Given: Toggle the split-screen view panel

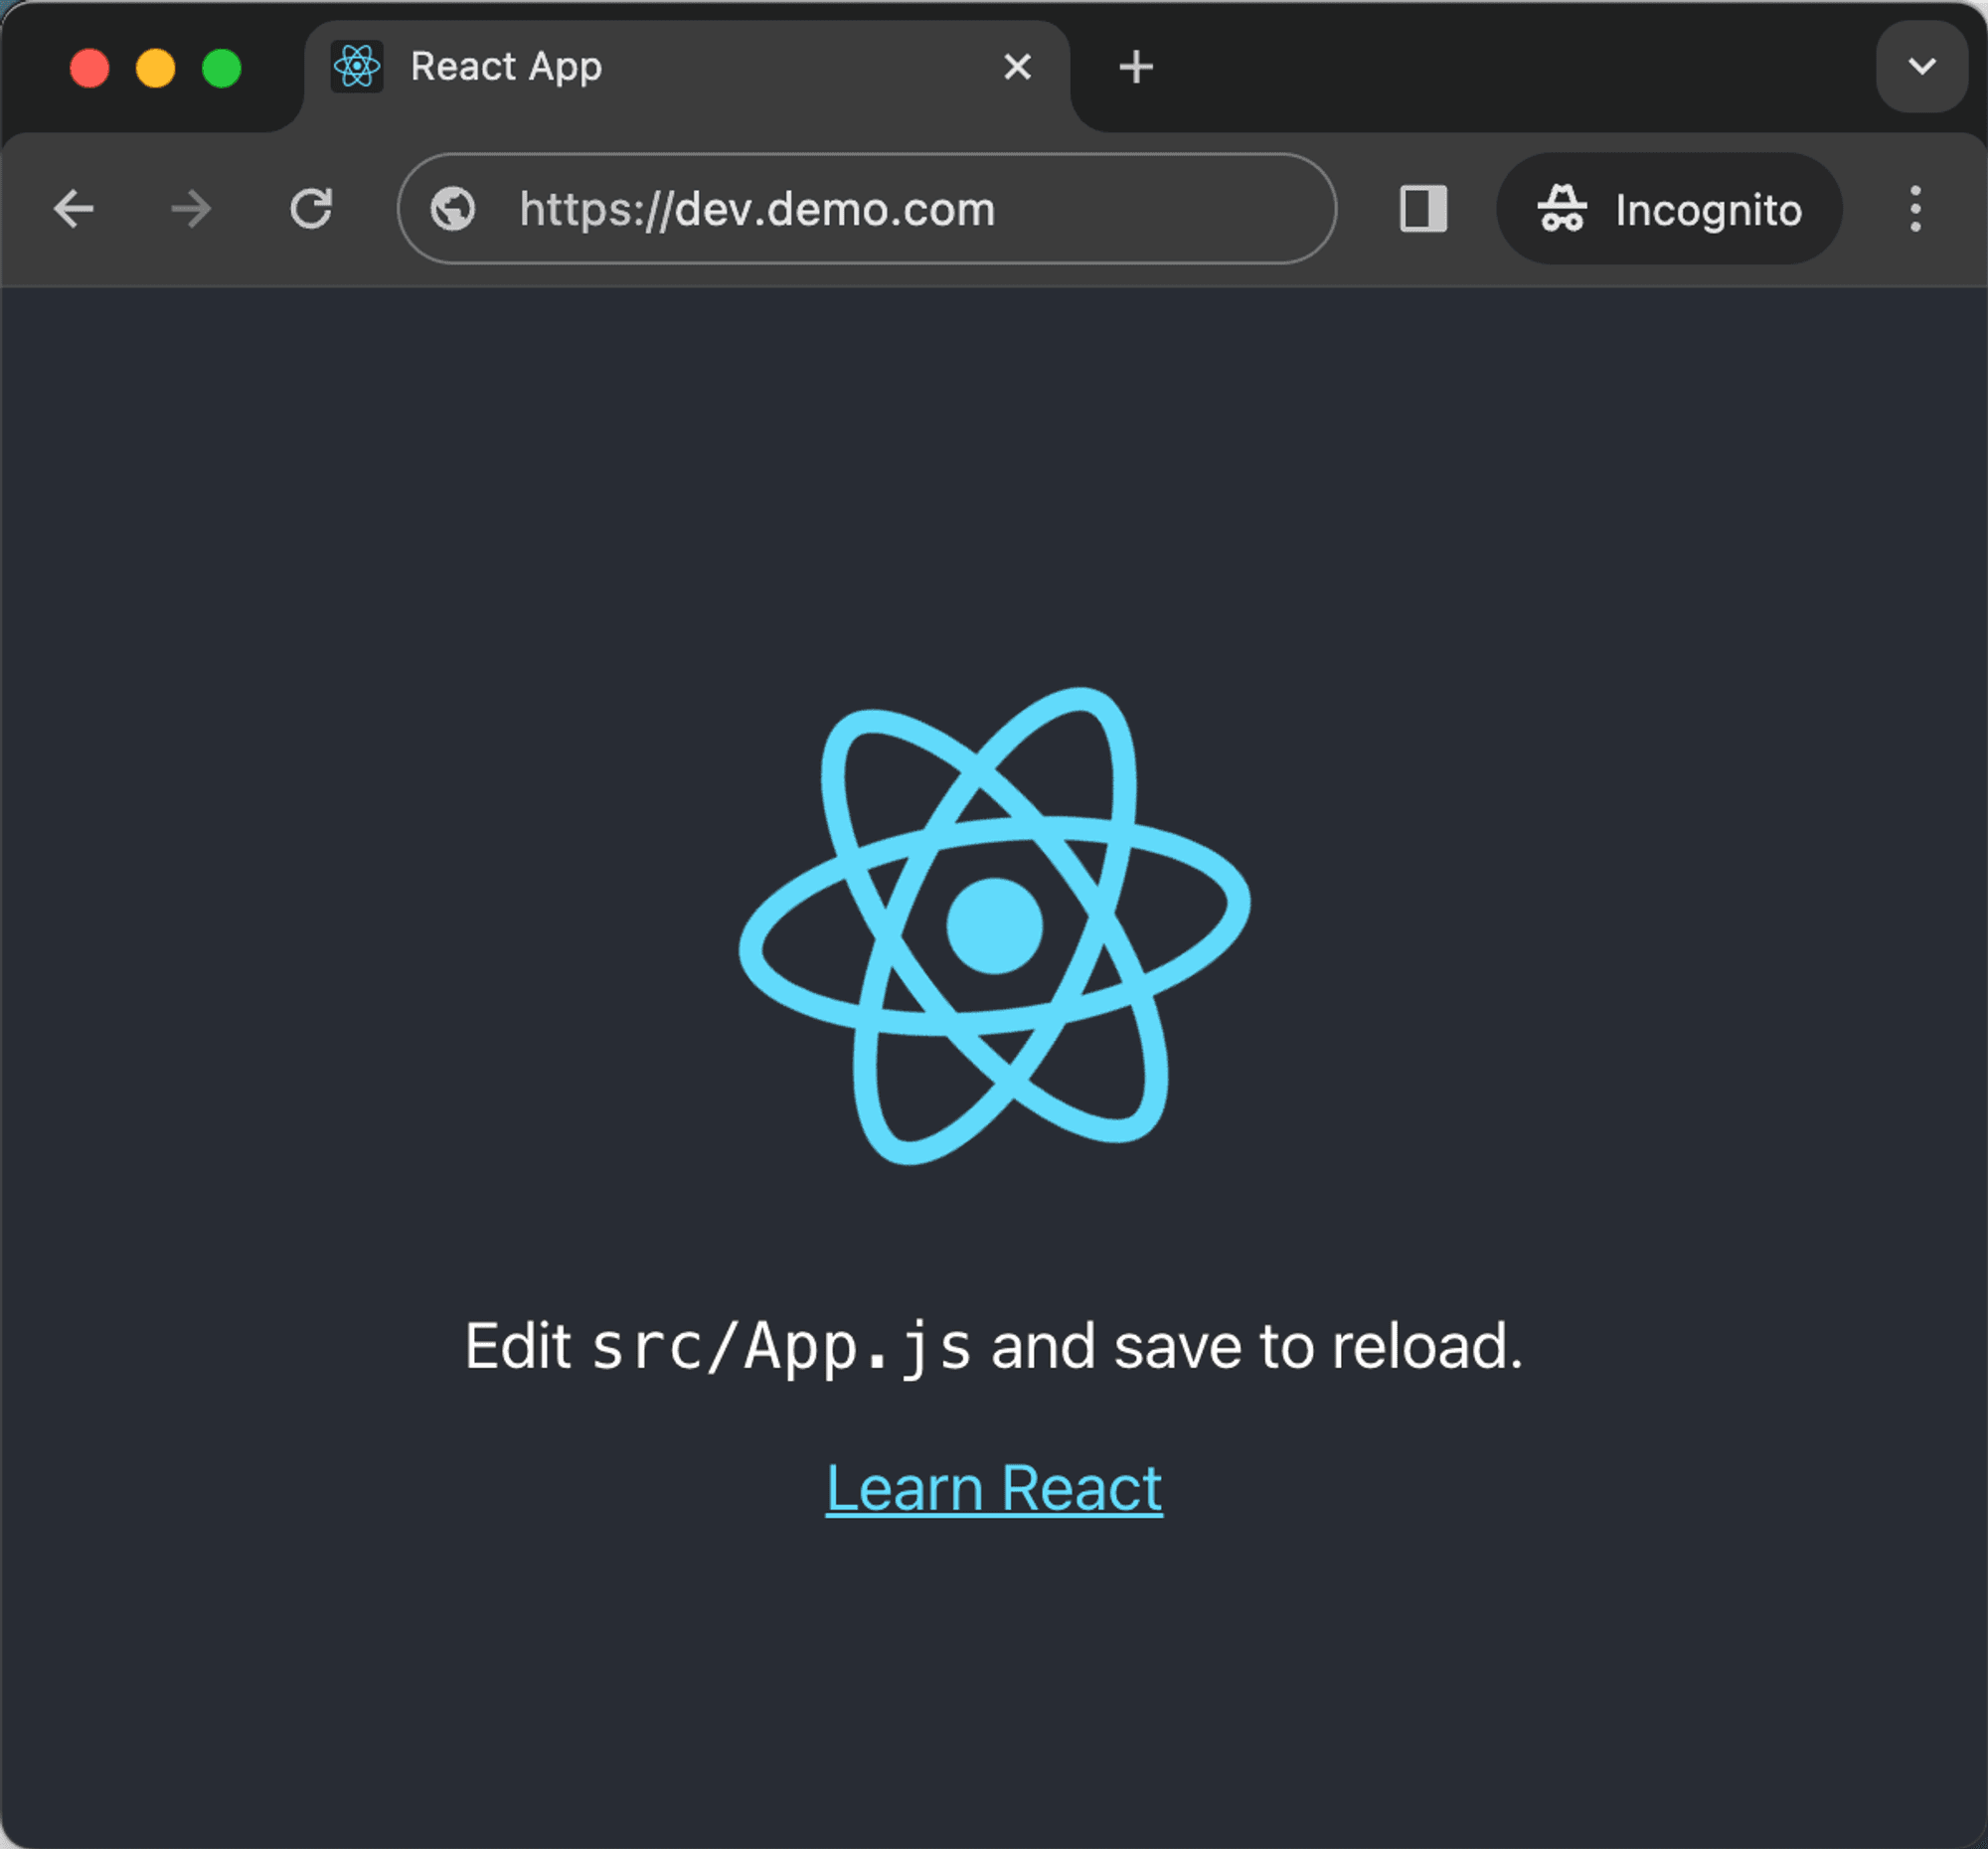Looking at the screenshot, I should pos(1423,207).
